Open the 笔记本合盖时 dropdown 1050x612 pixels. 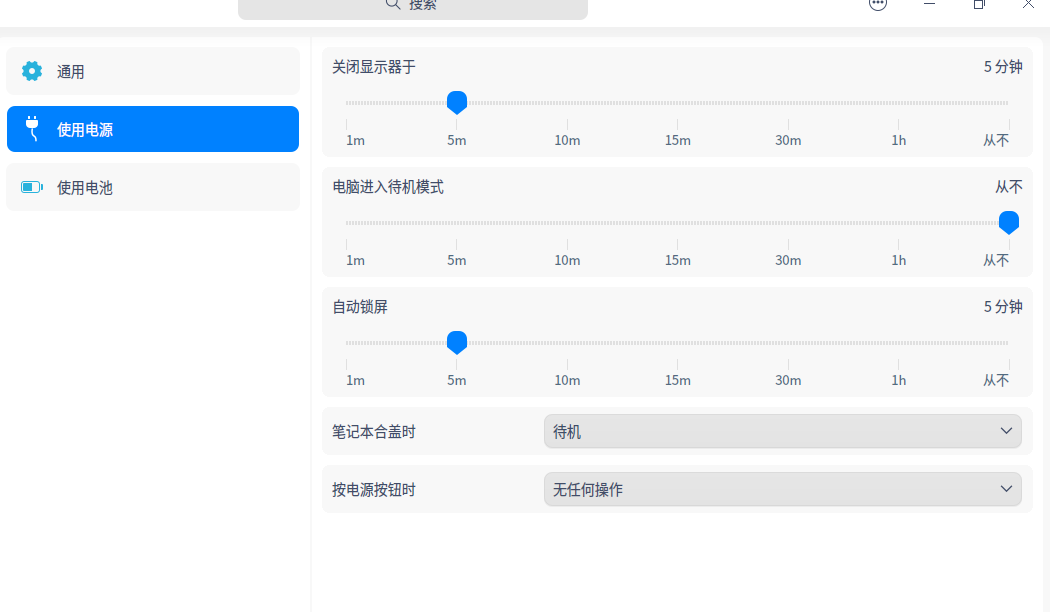pos(783,431)
